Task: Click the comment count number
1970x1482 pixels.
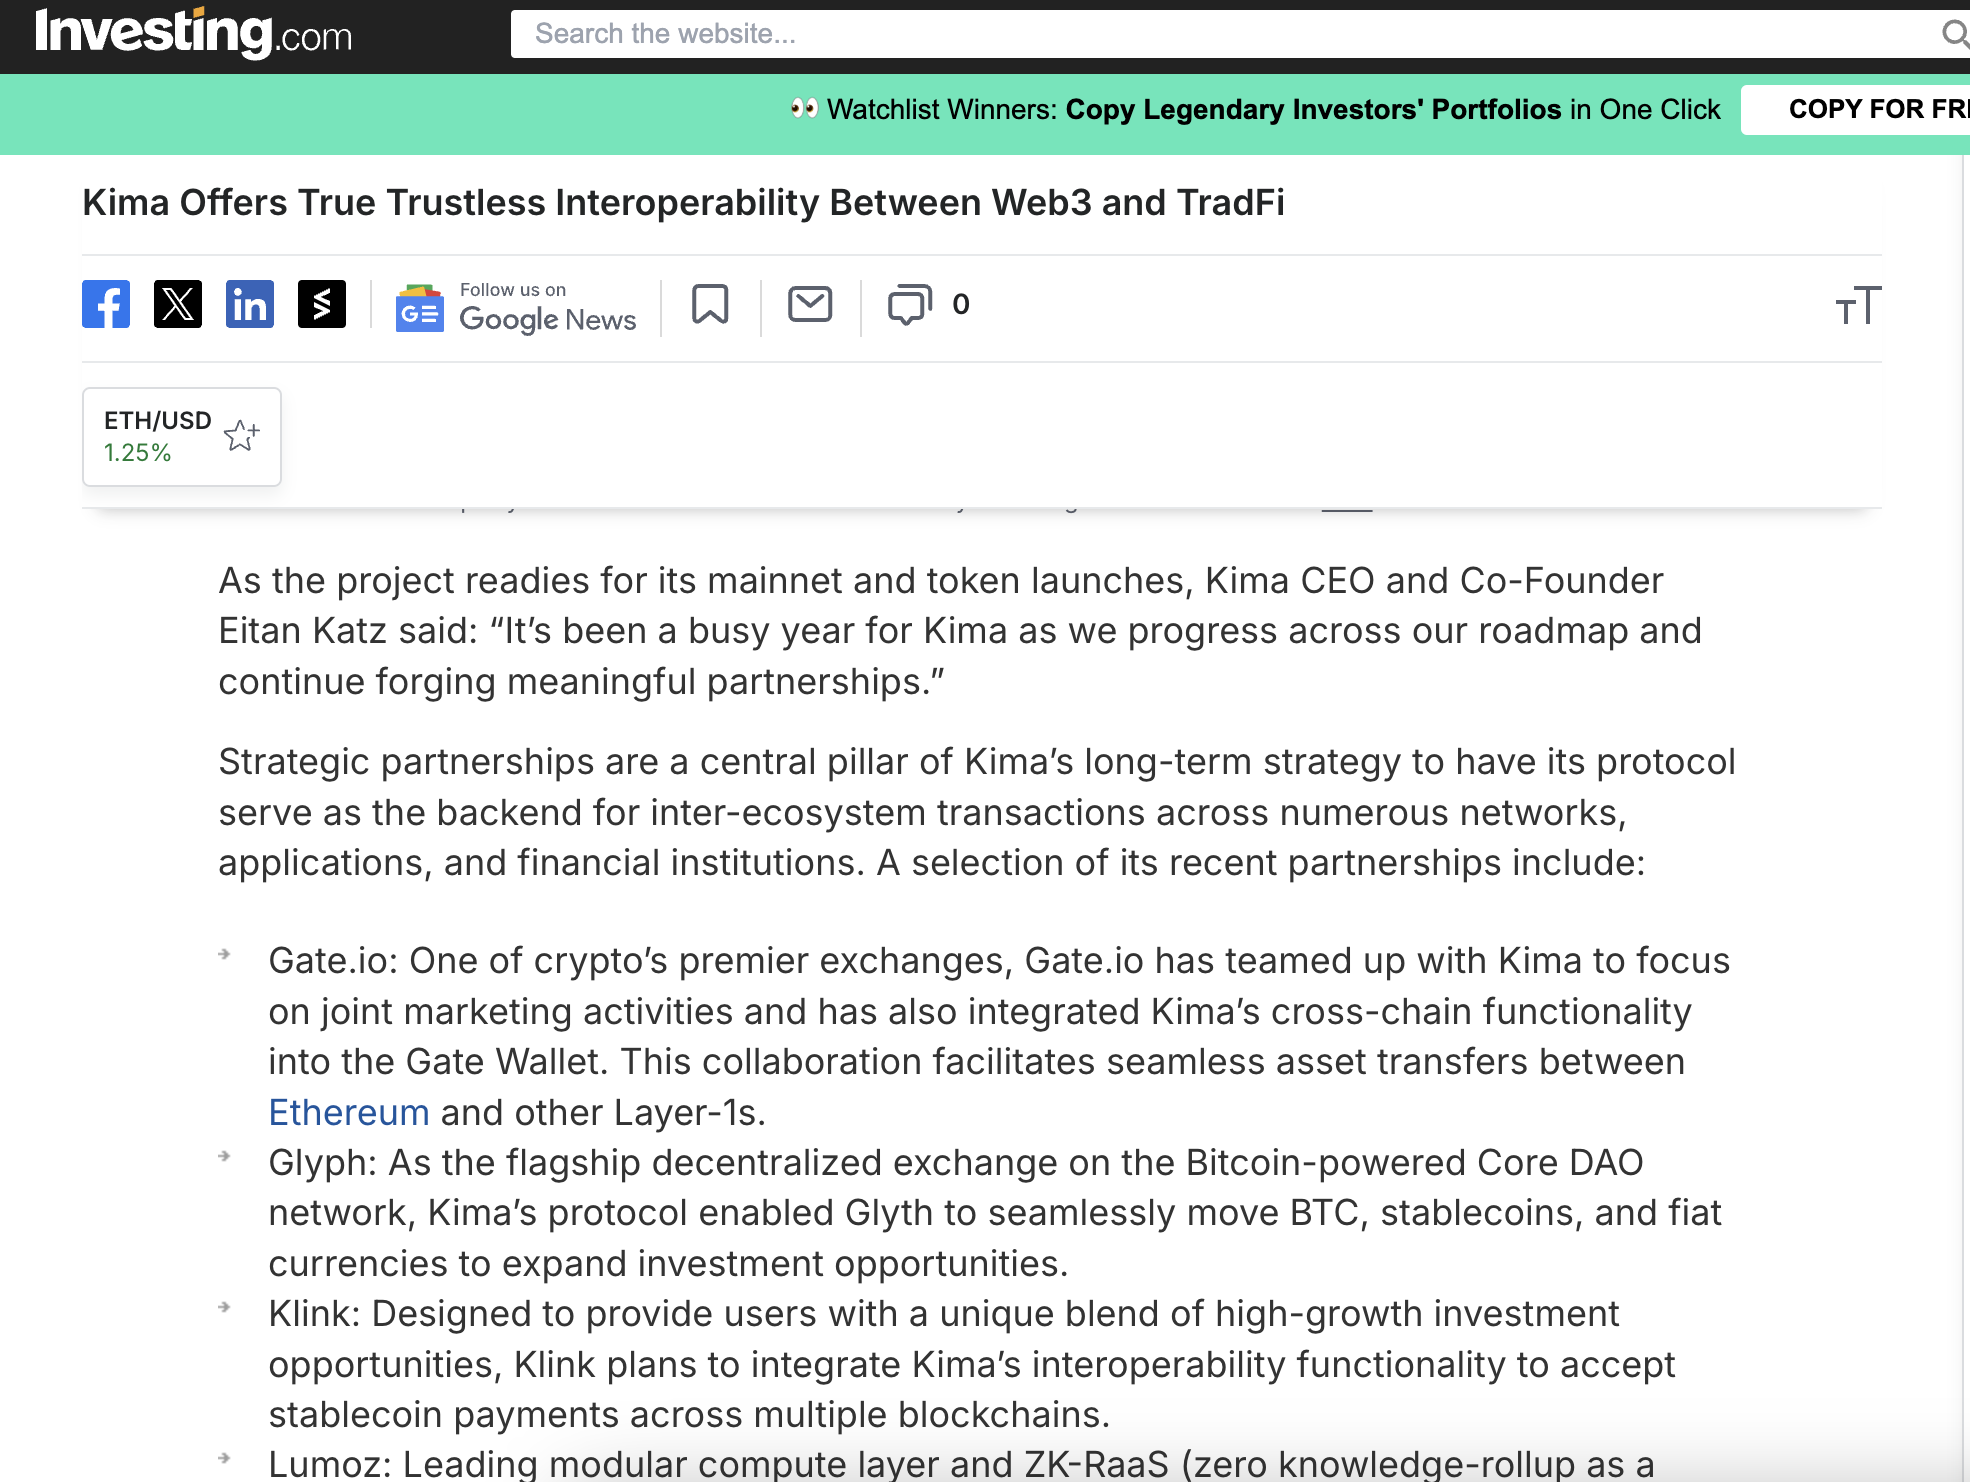Action: [961, 304]
